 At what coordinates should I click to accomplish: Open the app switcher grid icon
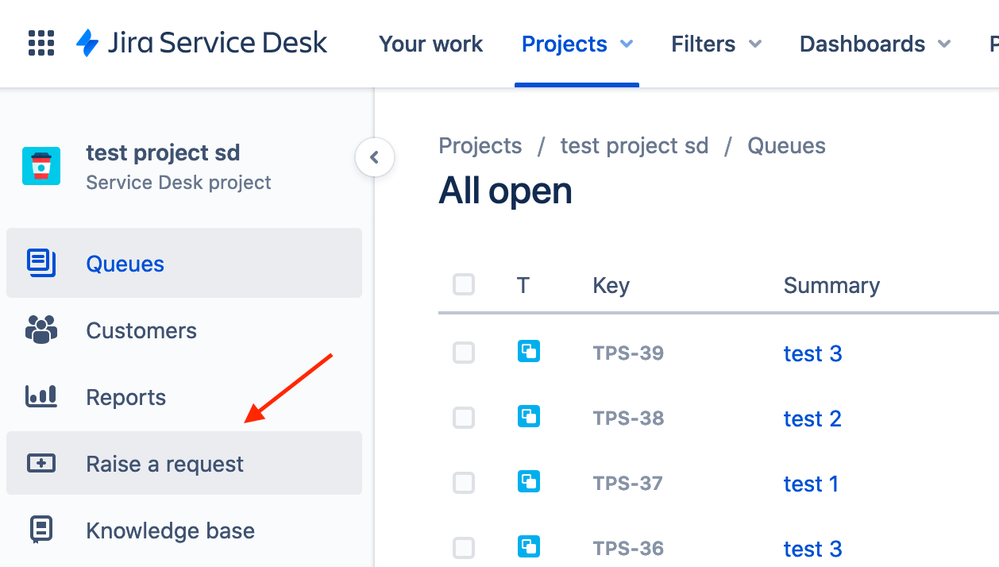tap(41, 43)
